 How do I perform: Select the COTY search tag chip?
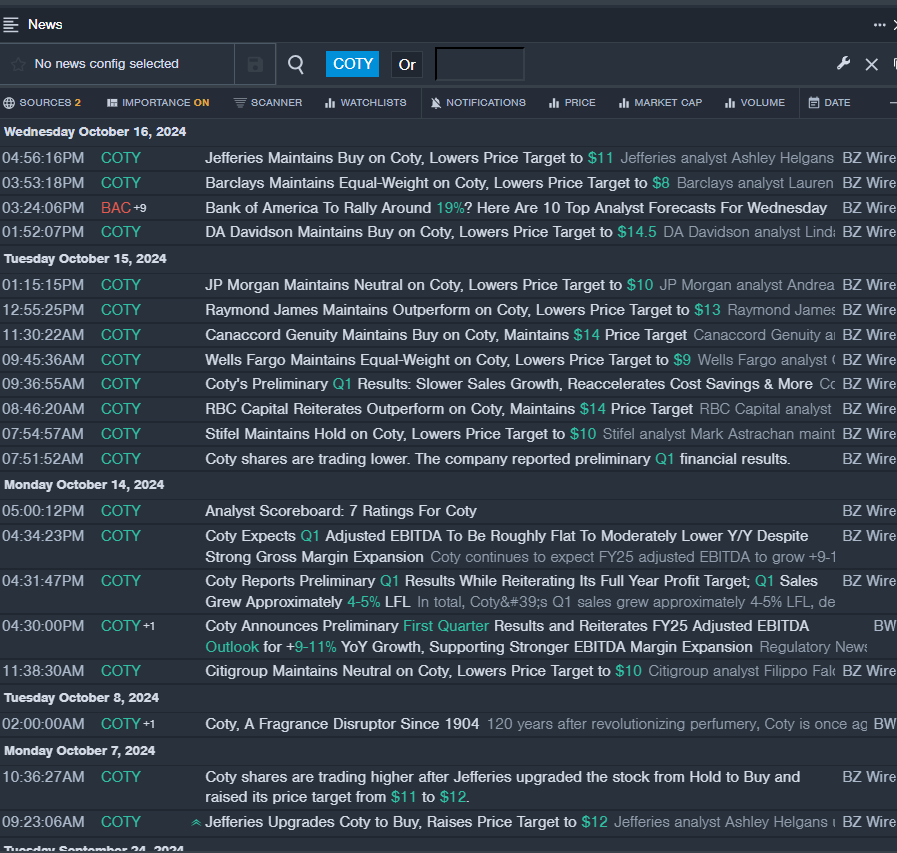(x=353, y=64)
